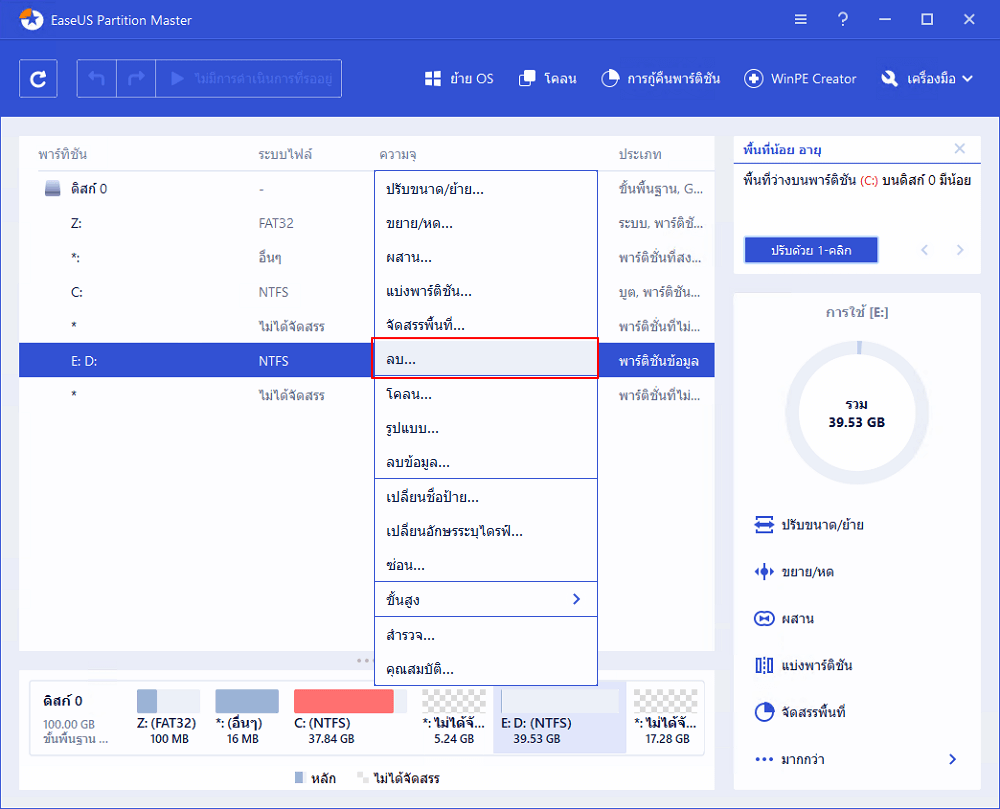Image resolution: width=1000 pixels, height=809 pixels.
Task: Select the *: อื่นๆ partition row
Action: tap(367, 258)
